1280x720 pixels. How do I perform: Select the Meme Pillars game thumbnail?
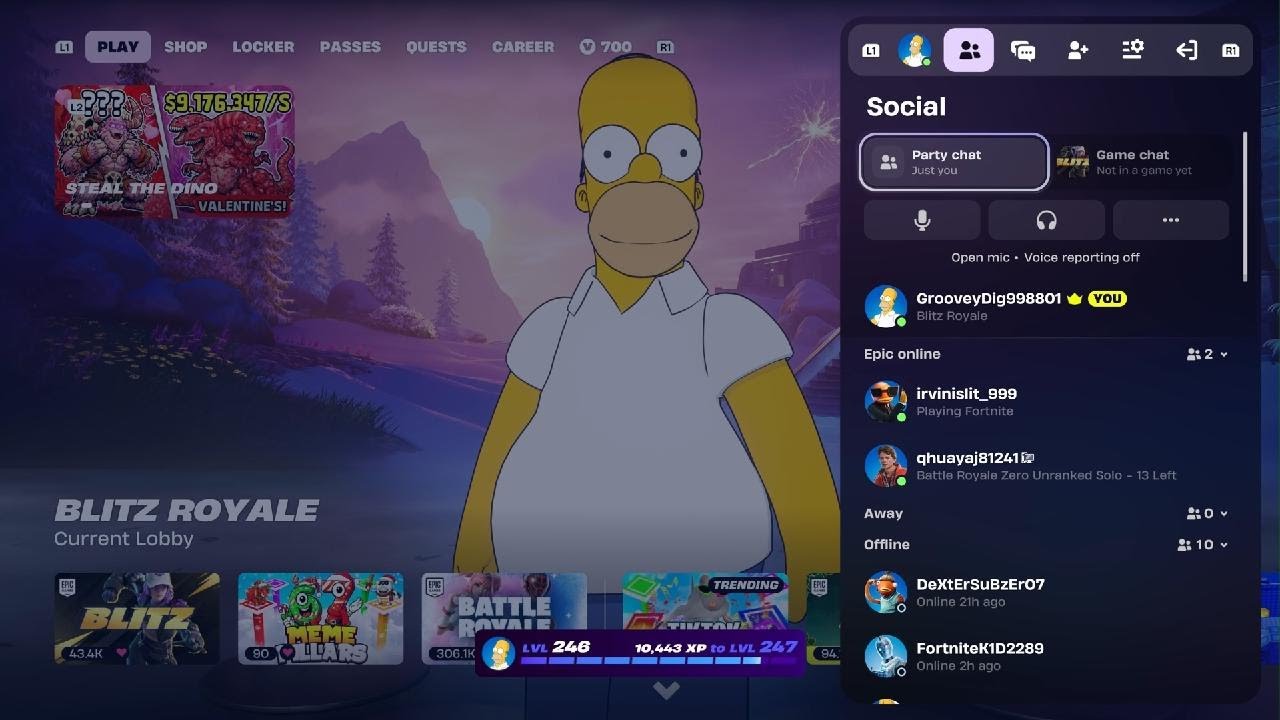click(320, 618)
